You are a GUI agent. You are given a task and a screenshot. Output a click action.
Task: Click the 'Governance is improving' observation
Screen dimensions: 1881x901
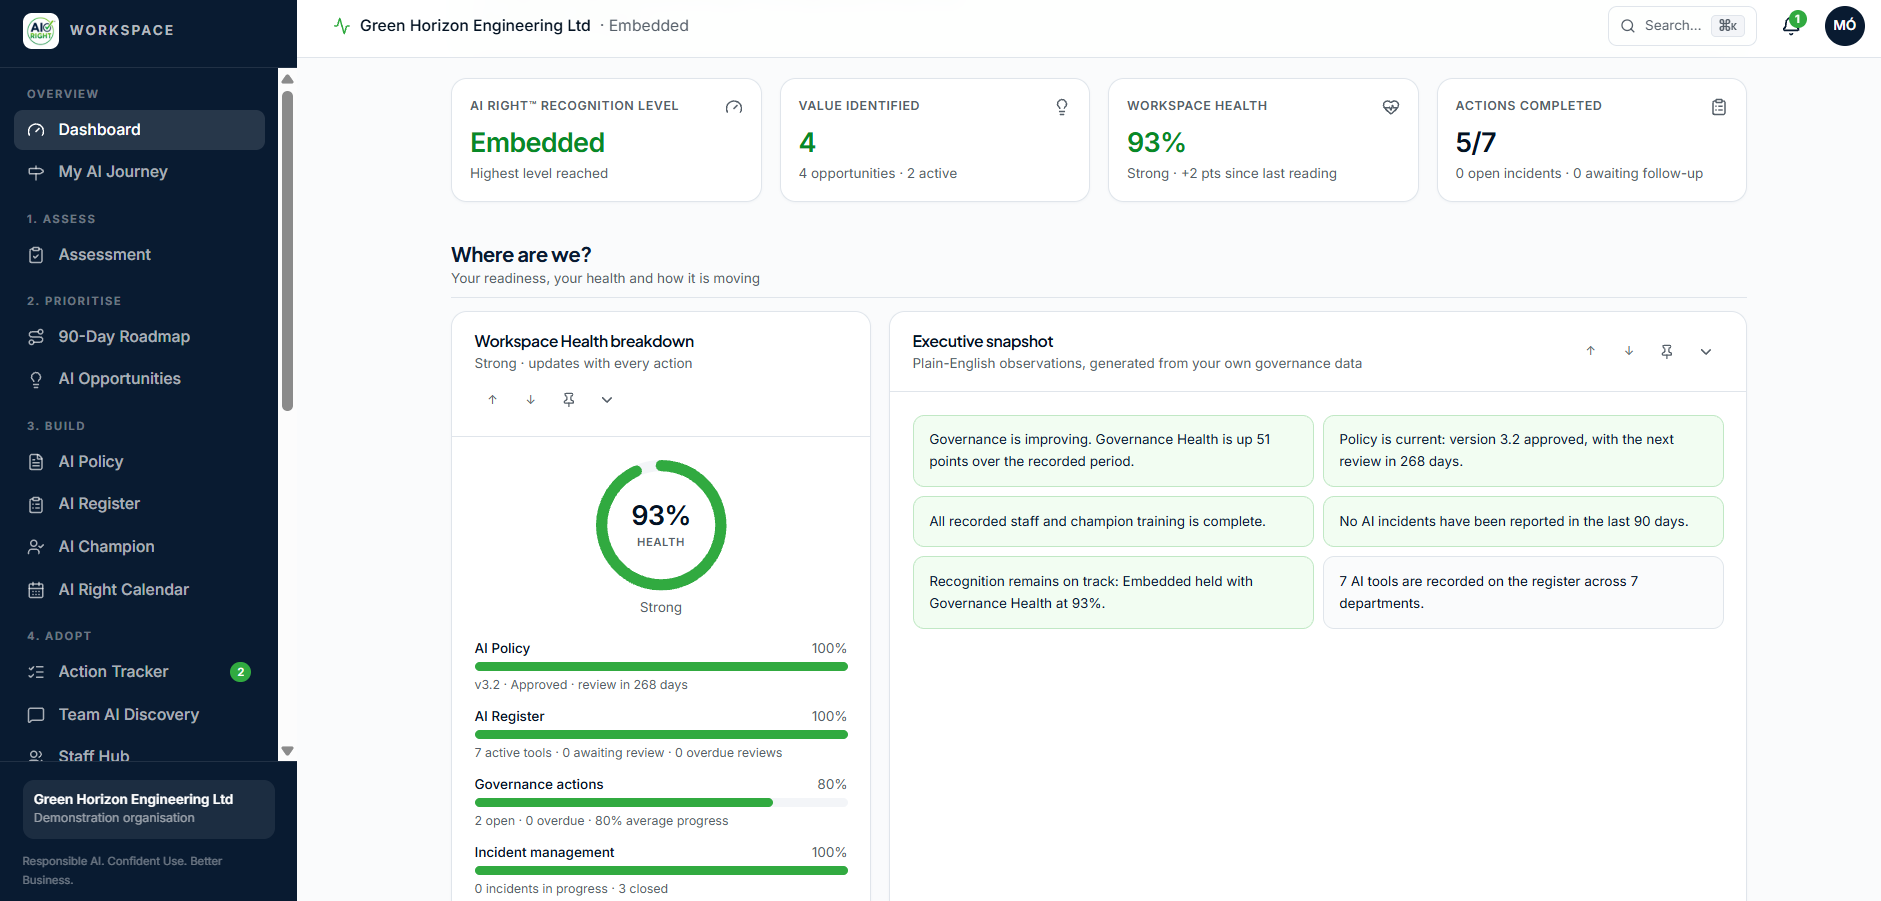pos(1113,451)
